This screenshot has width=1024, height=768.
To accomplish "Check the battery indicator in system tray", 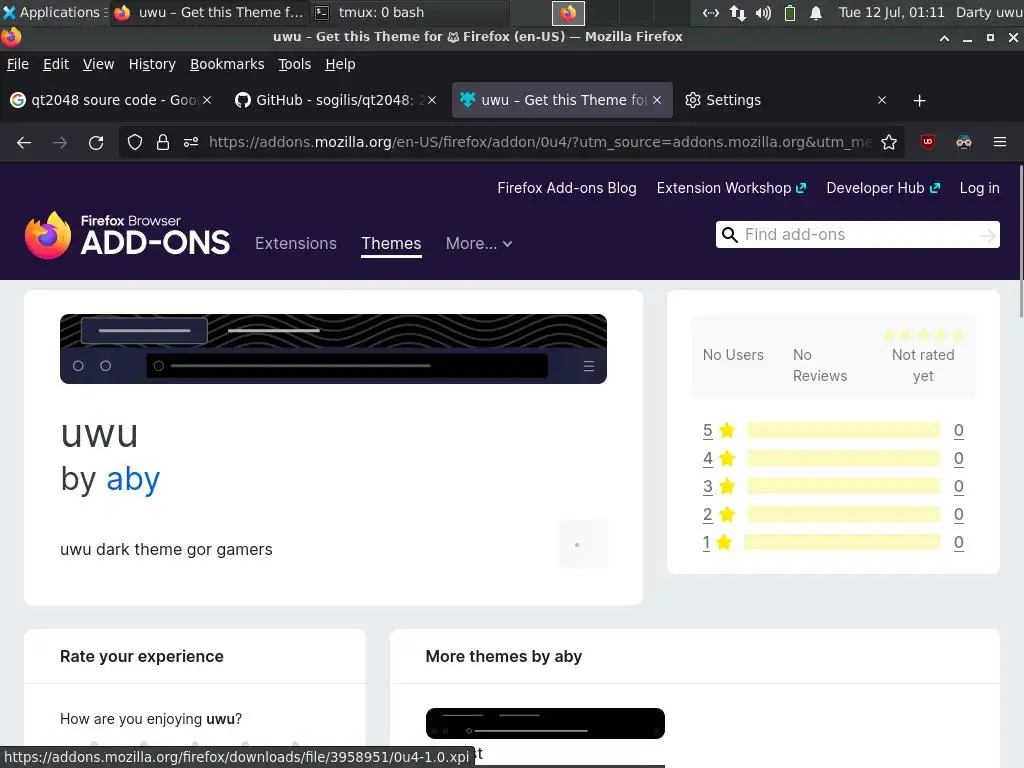I will click(x=790, y=12).
